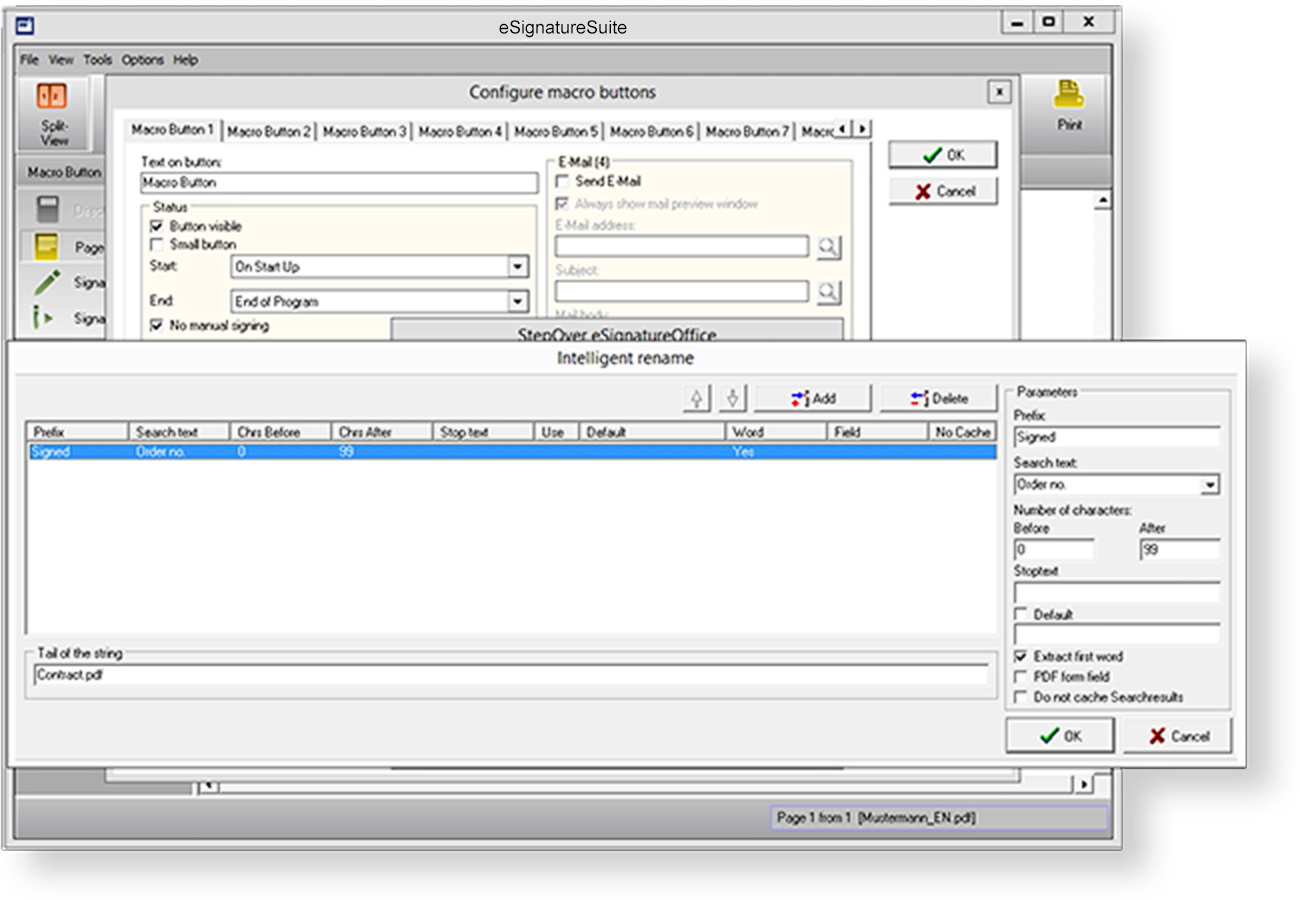Cancel the Intelligent rename dialog
1300x900 pixels.
(x=1178, y=736)
